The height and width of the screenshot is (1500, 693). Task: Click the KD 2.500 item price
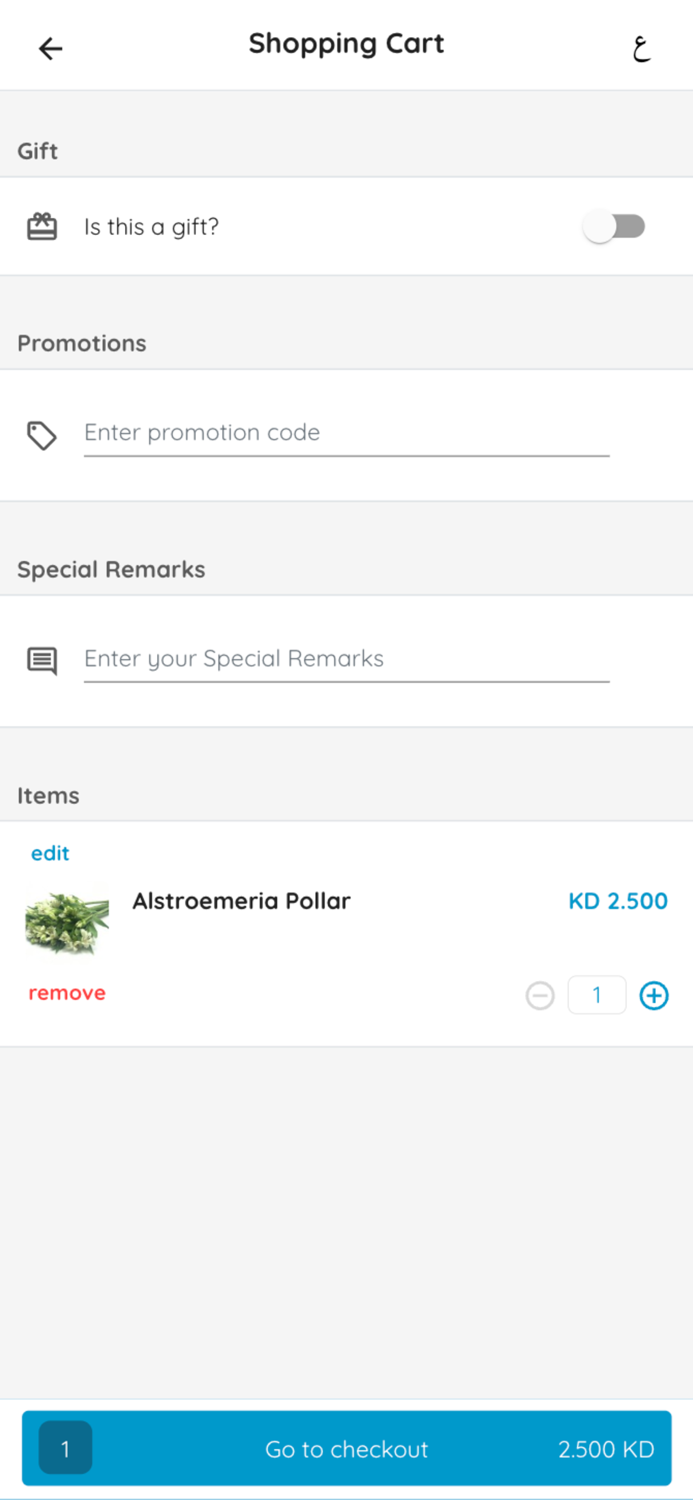[618, 901]
